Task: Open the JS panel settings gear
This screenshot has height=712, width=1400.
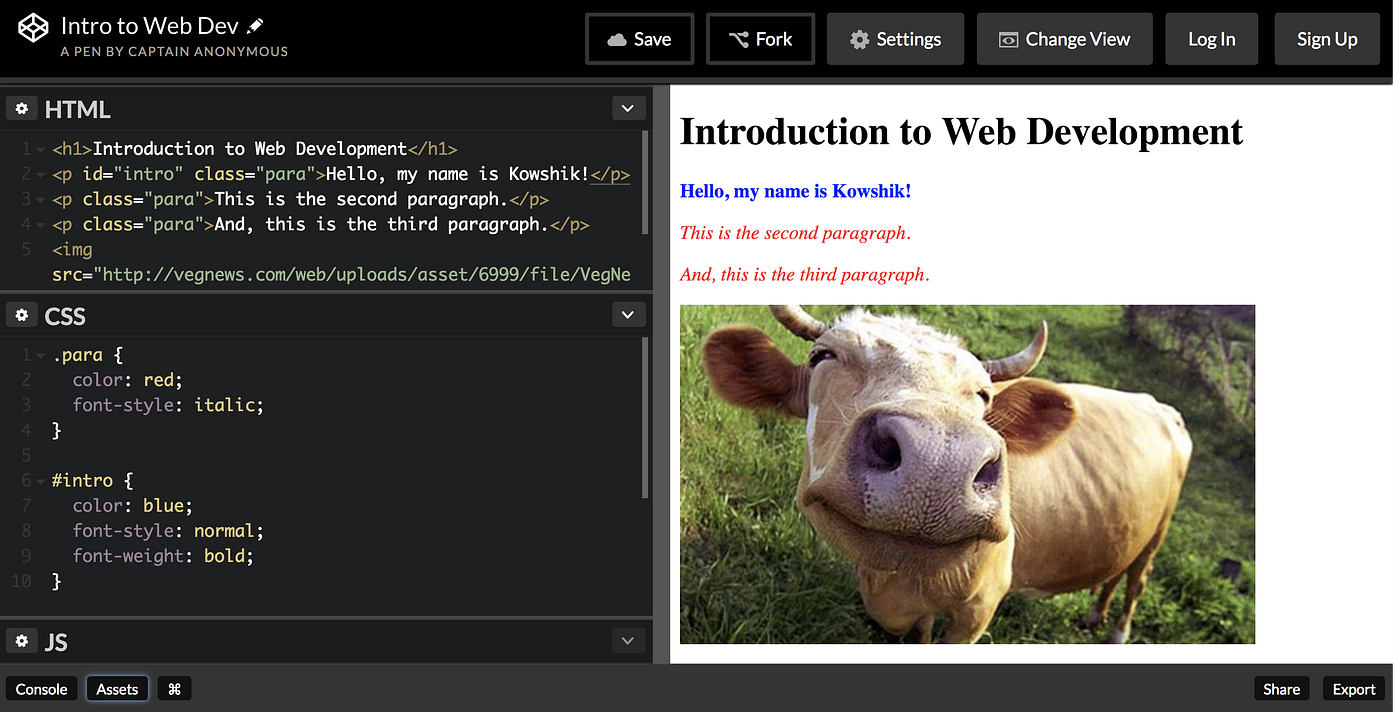Action: coord(21,640)
